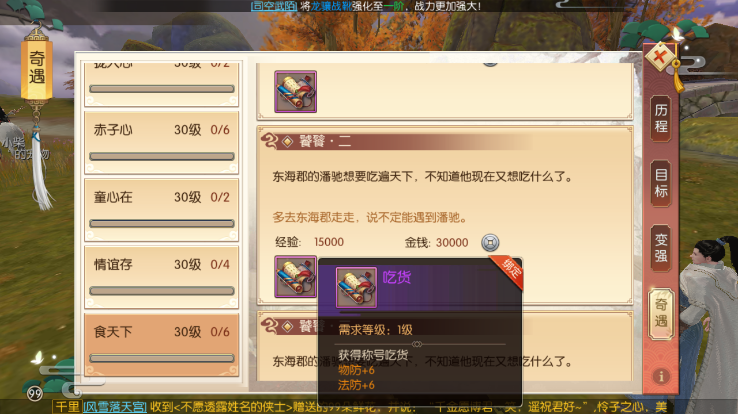Open the 变强 tab
Image resolution: width=738 pixels, height=414 pixels.
click(x=661, y=248)
